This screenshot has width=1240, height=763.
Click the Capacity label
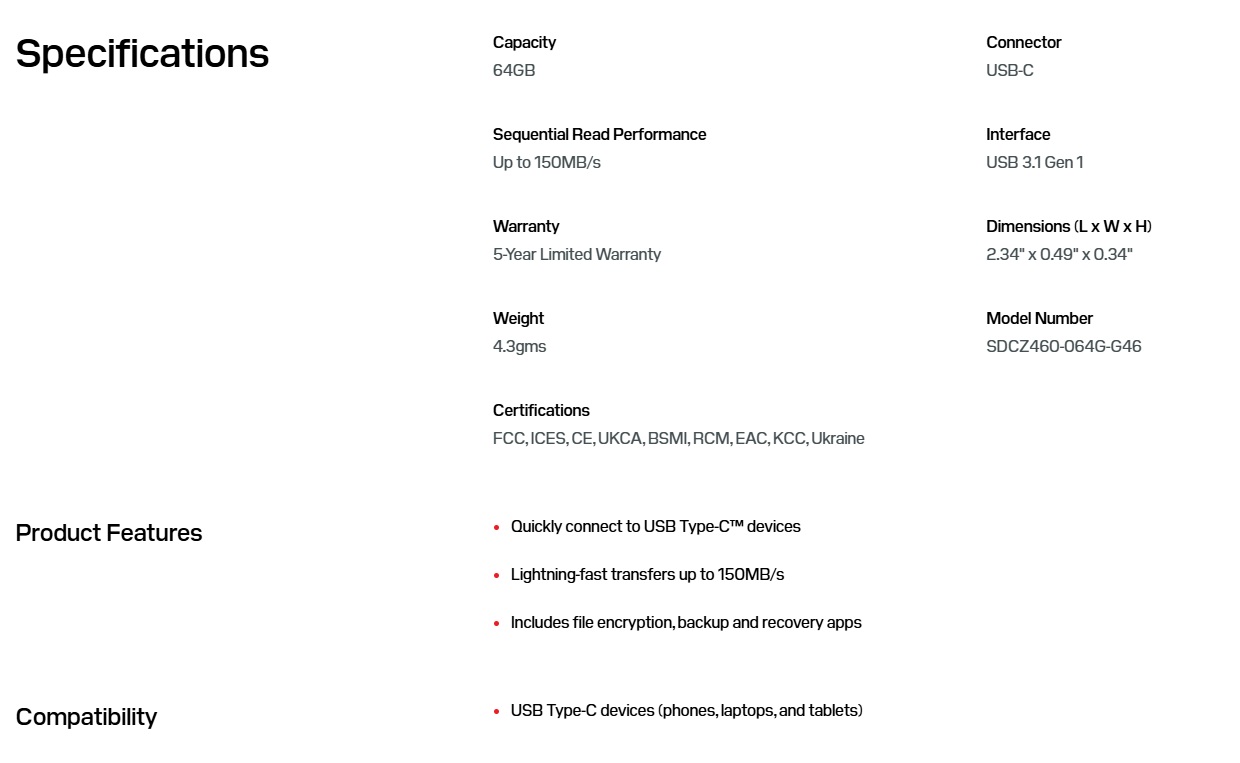click(x=524, y=42)
